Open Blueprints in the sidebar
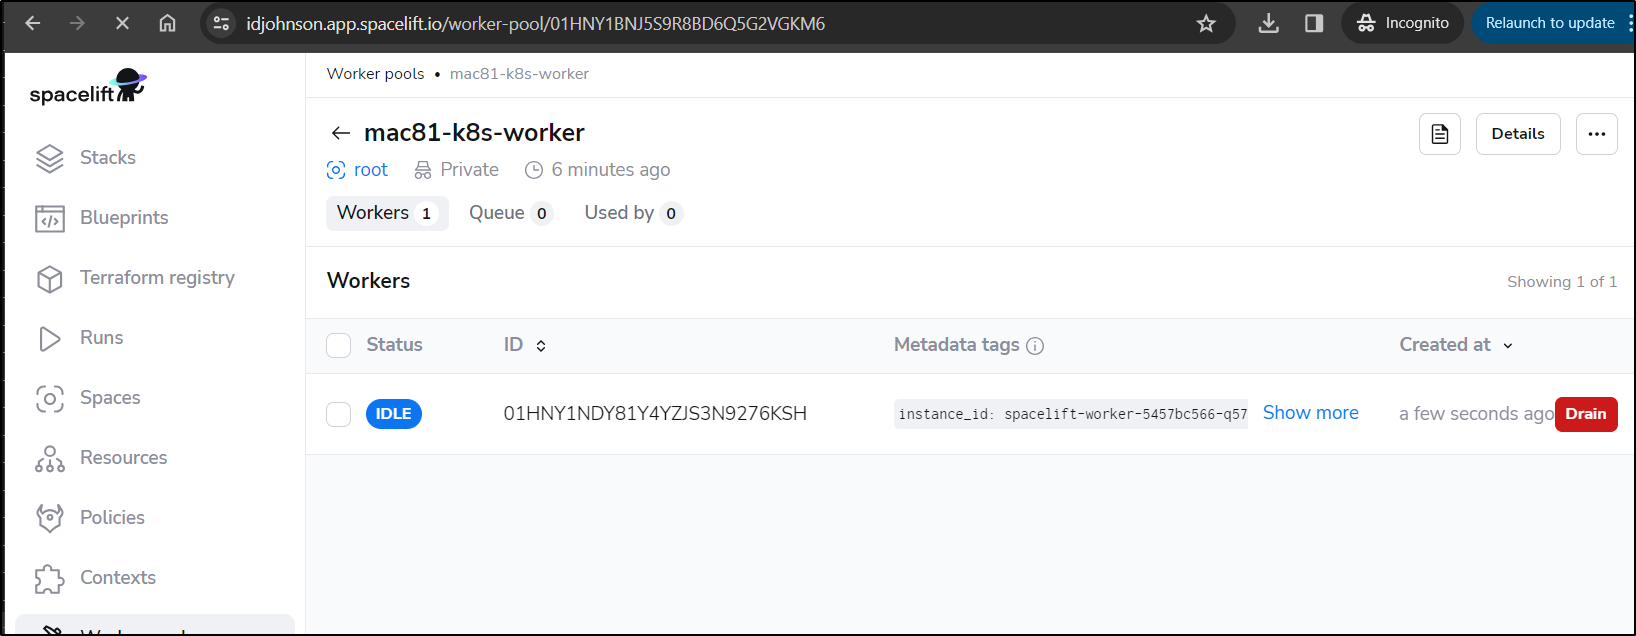This screenshot has width=1636, height=636. [x=124, y=217]
